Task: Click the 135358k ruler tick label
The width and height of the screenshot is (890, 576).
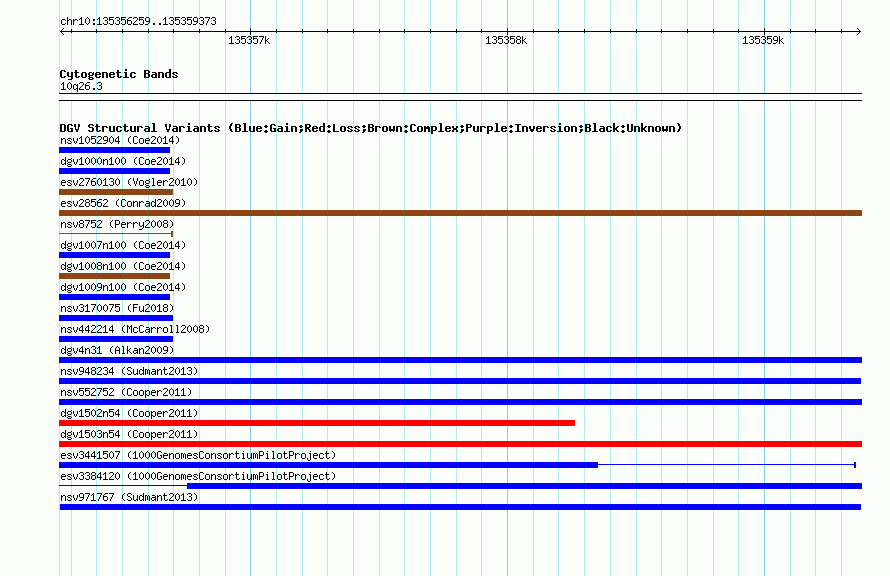Action: coord(506,41)
